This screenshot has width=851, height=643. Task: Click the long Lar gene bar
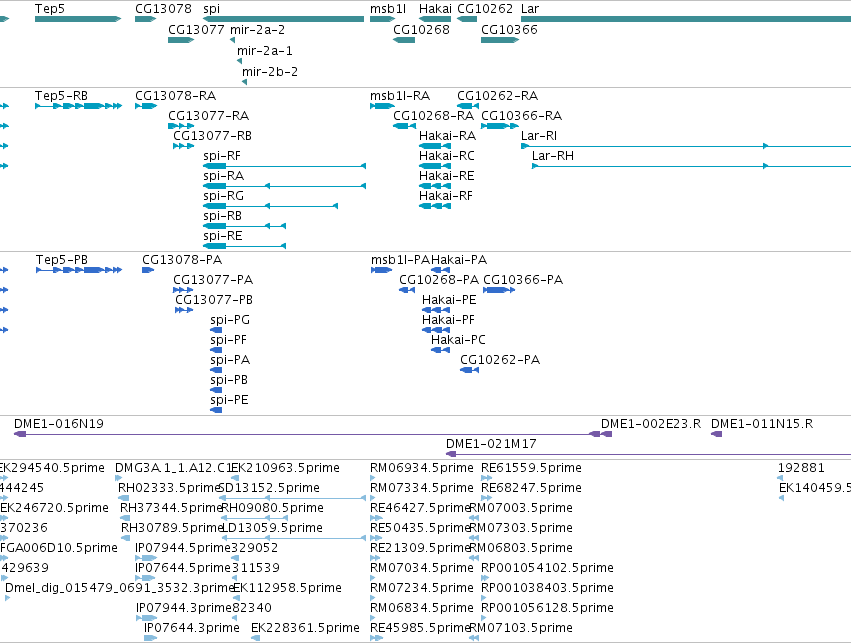pyautogui.click(x=686, y=19)
